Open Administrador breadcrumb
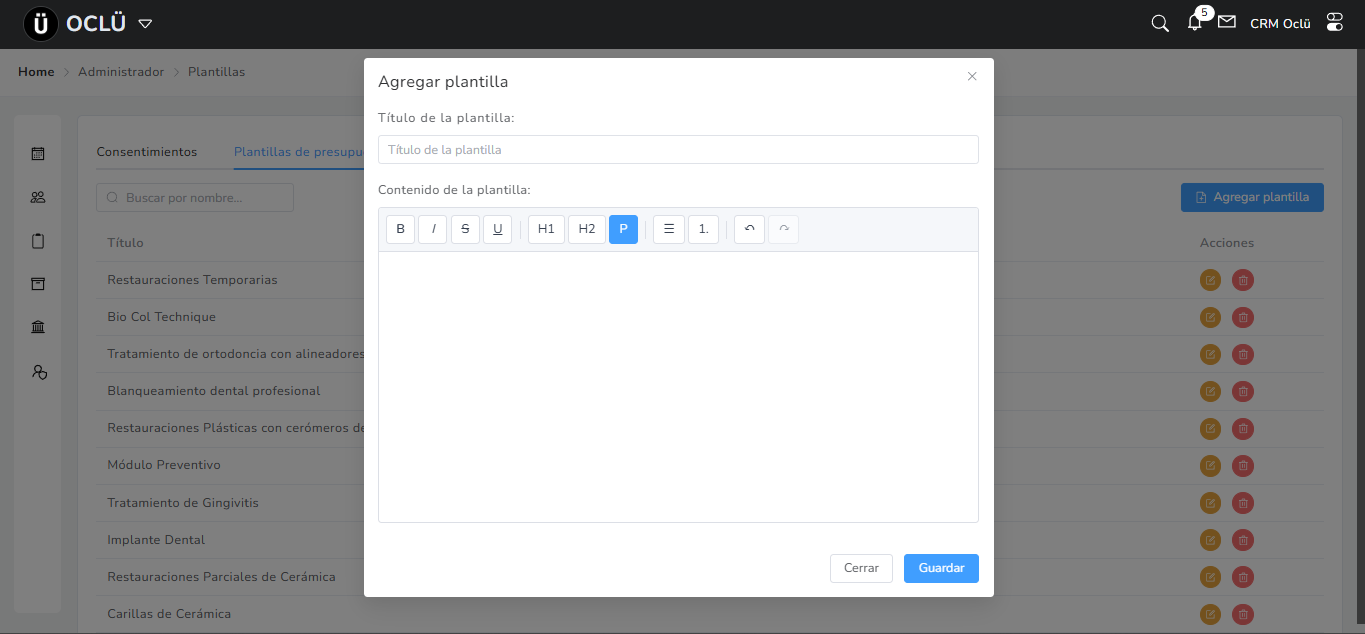This screenshot has height=634, width=1365. 121,72
